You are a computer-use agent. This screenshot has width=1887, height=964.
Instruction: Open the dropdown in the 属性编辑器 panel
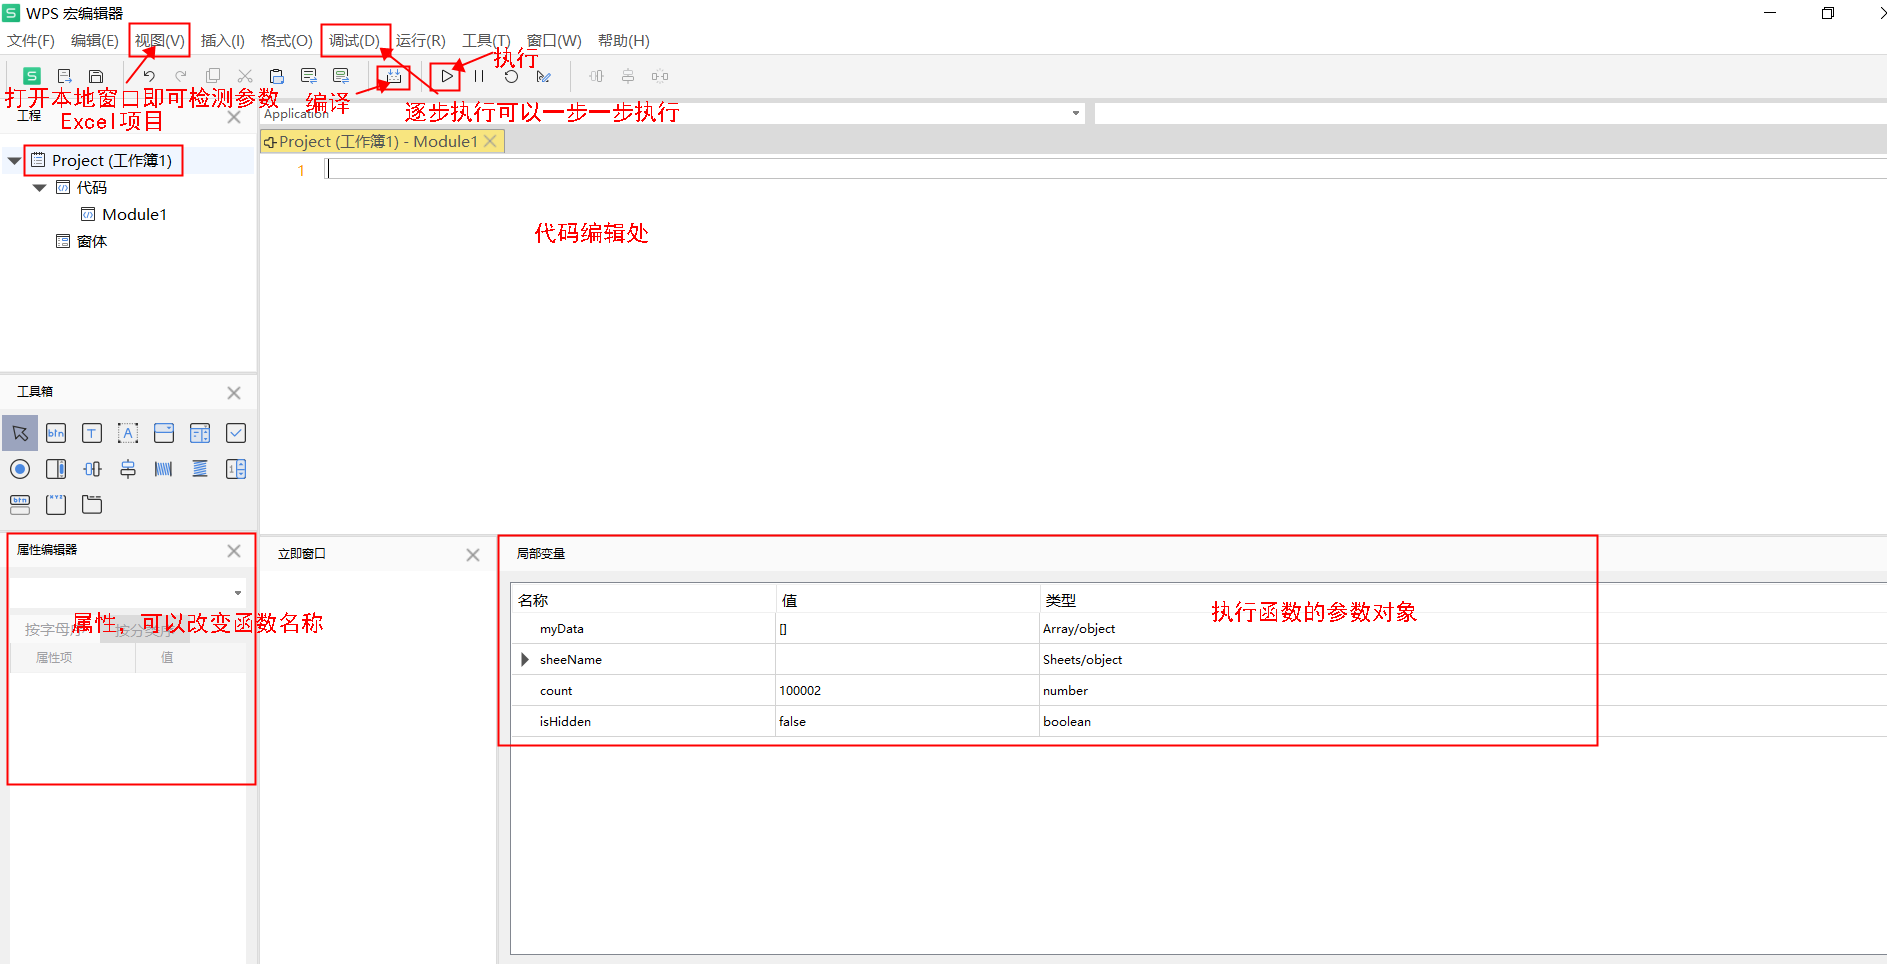(237, 592)
